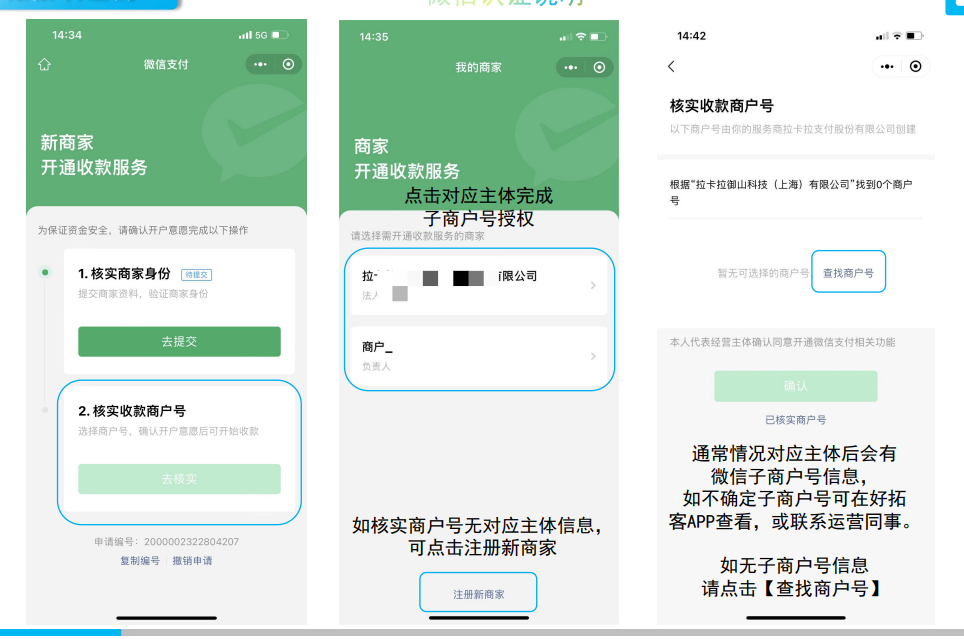Click the 我的商家 title text
The width and height of the screenshot is (964, 639).
[478, 68]
